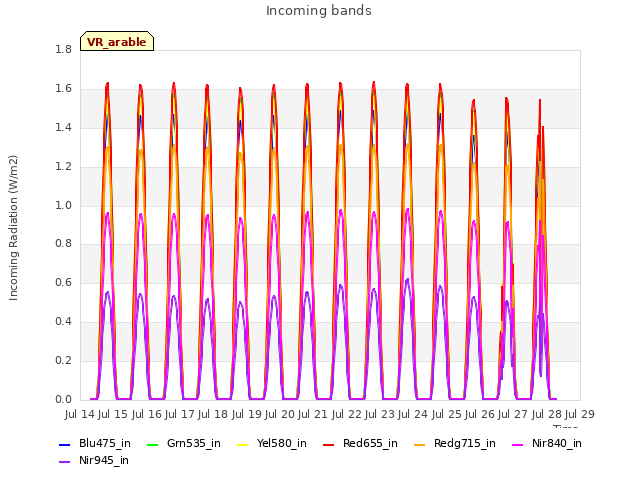
Task: Select the Nir945_in legend label
Action: tap(104, 461)
